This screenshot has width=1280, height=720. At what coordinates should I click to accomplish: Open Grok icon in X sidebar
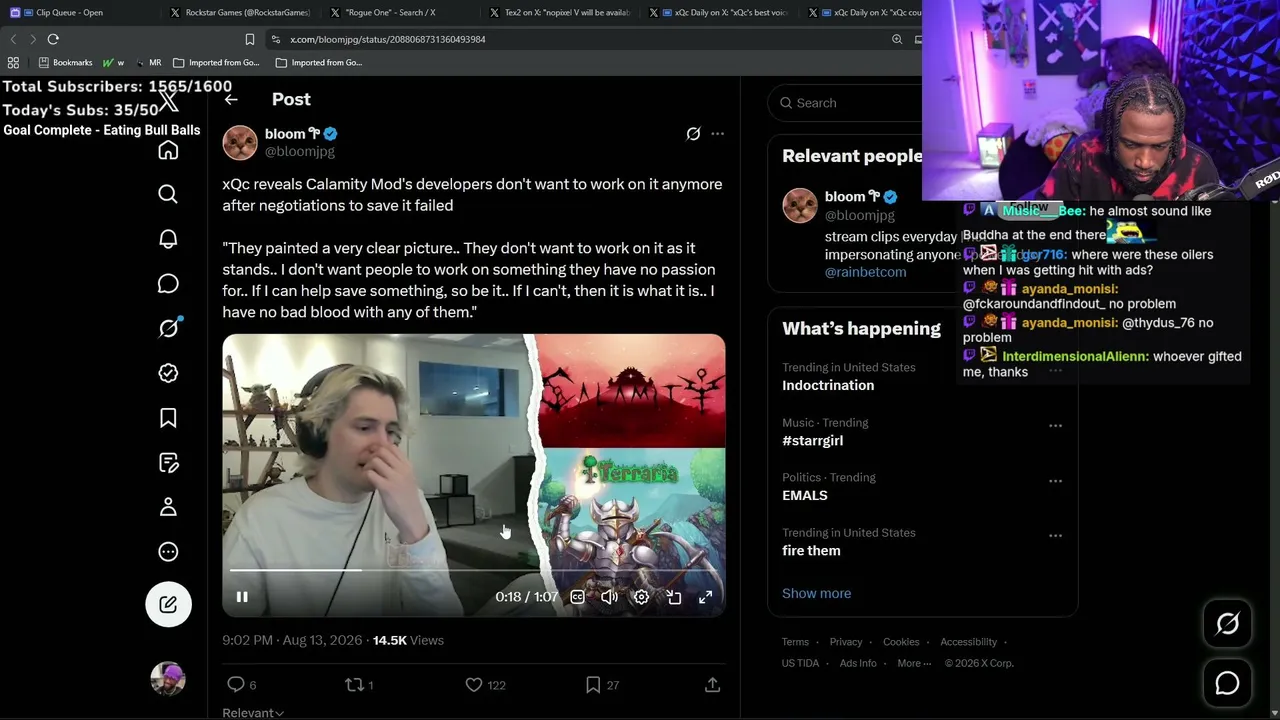point(168,328)
